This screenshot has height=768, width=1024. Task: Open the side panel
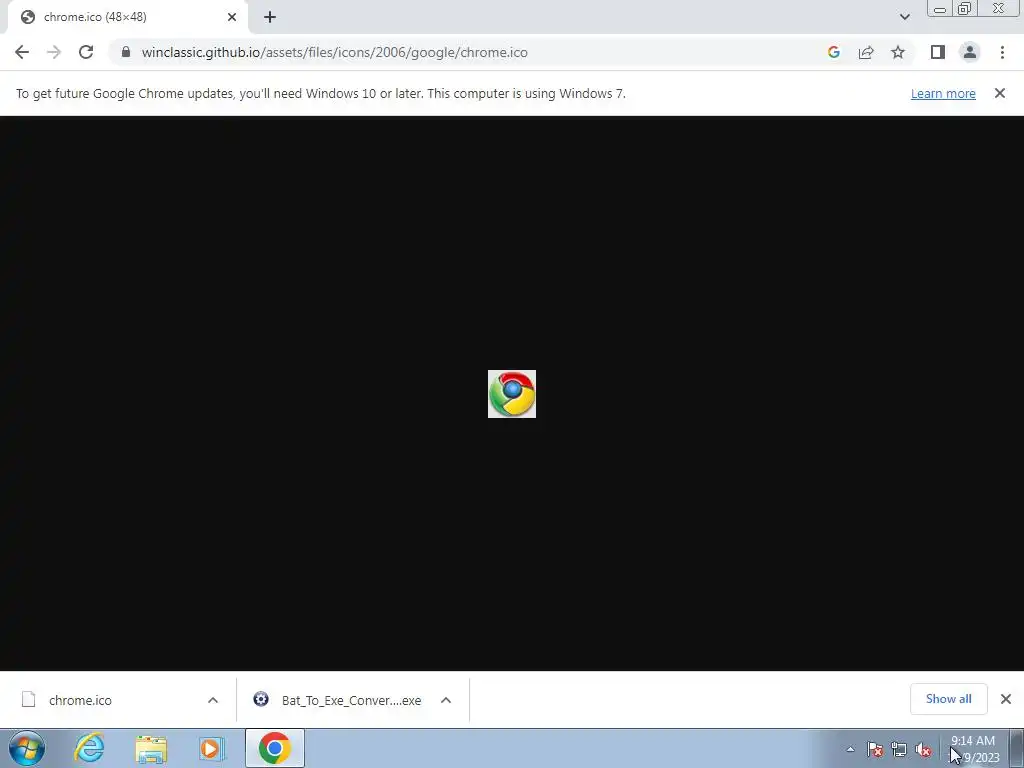[938, 52]
